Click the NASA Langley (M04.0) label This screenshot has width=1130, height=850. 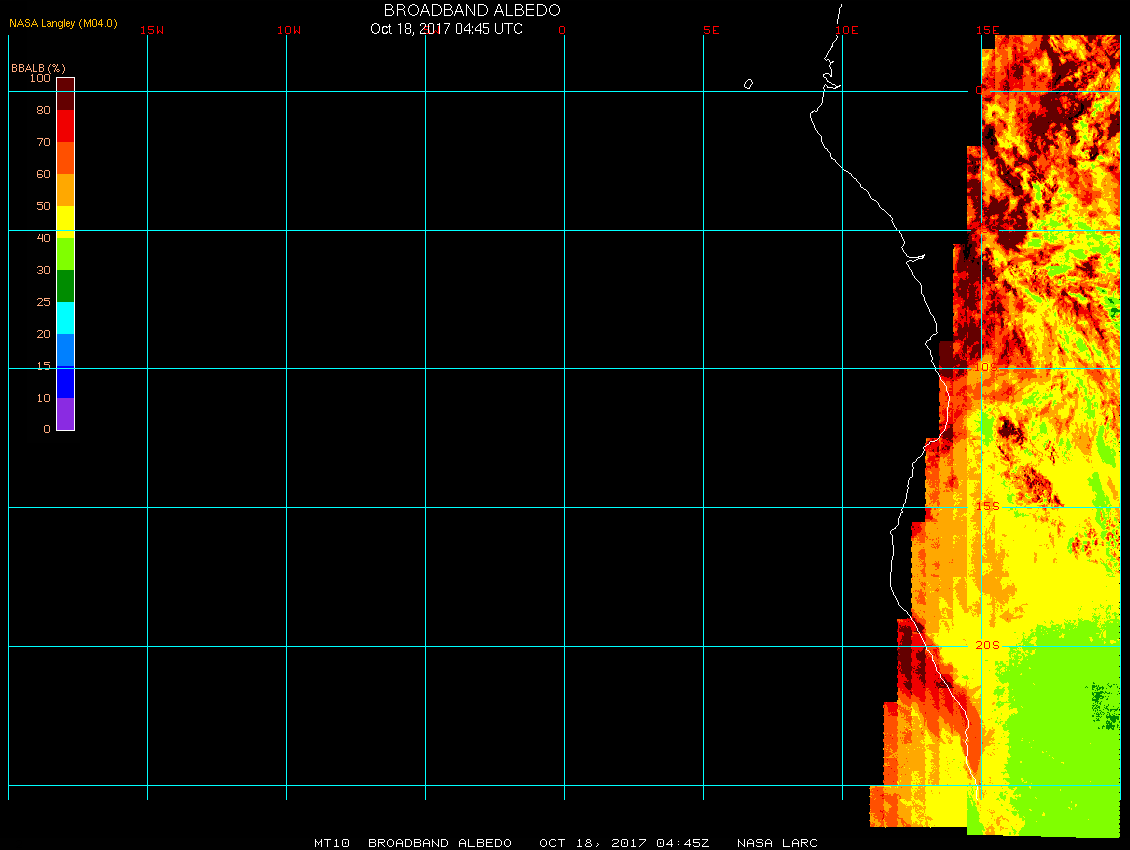(63, 23)
